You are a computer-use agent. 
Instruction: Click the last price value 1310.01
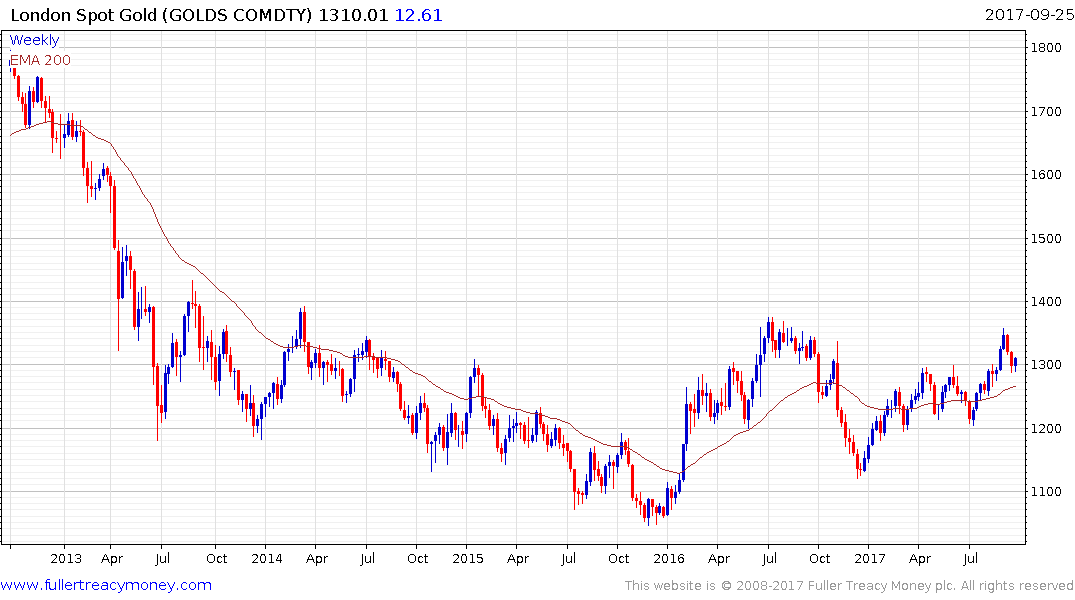coord(353,15)
